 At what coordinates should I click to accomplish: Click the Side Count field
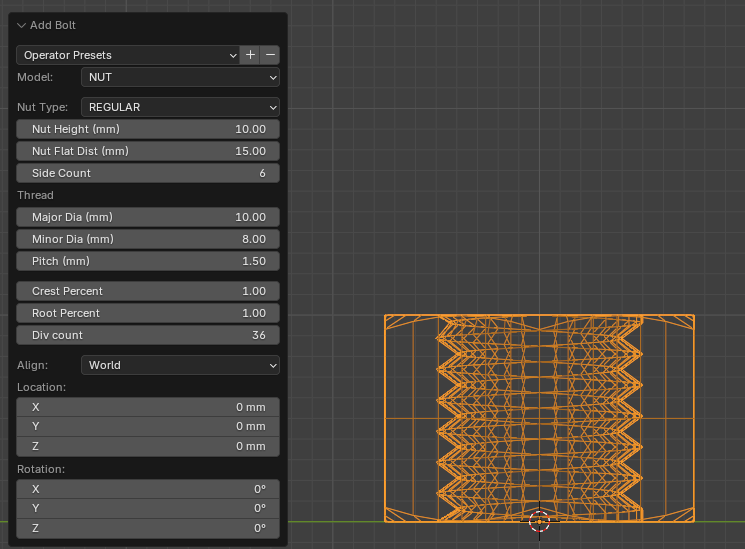(x=148, y=173)
